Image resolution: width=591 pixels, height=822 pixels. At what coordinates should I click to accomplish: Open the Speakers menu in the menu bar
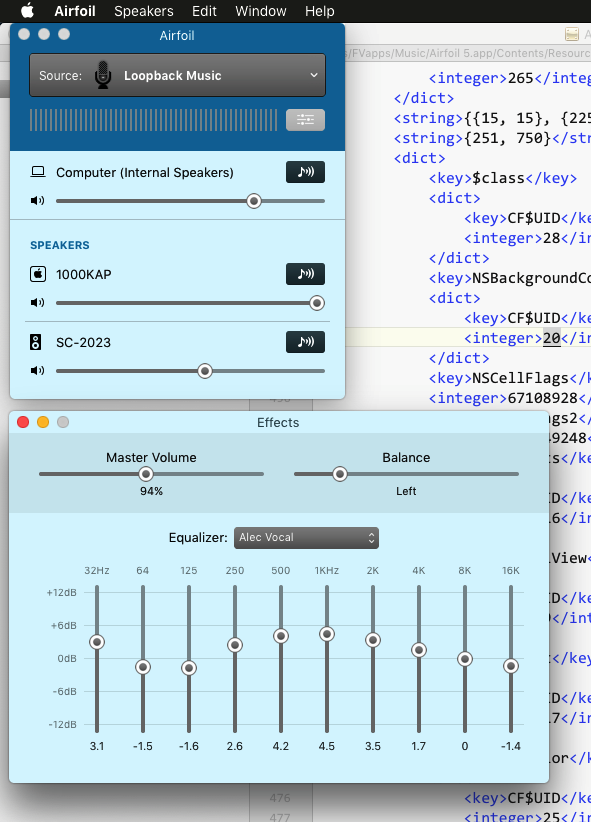point(143,11)
